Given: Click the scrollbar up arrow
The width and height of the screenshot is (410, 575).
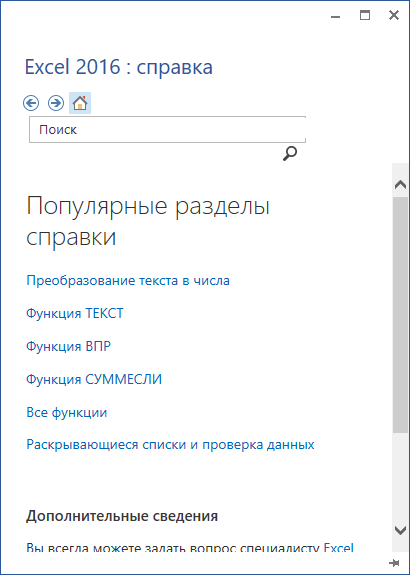Looking at the screenshot, I should [400, 185].
